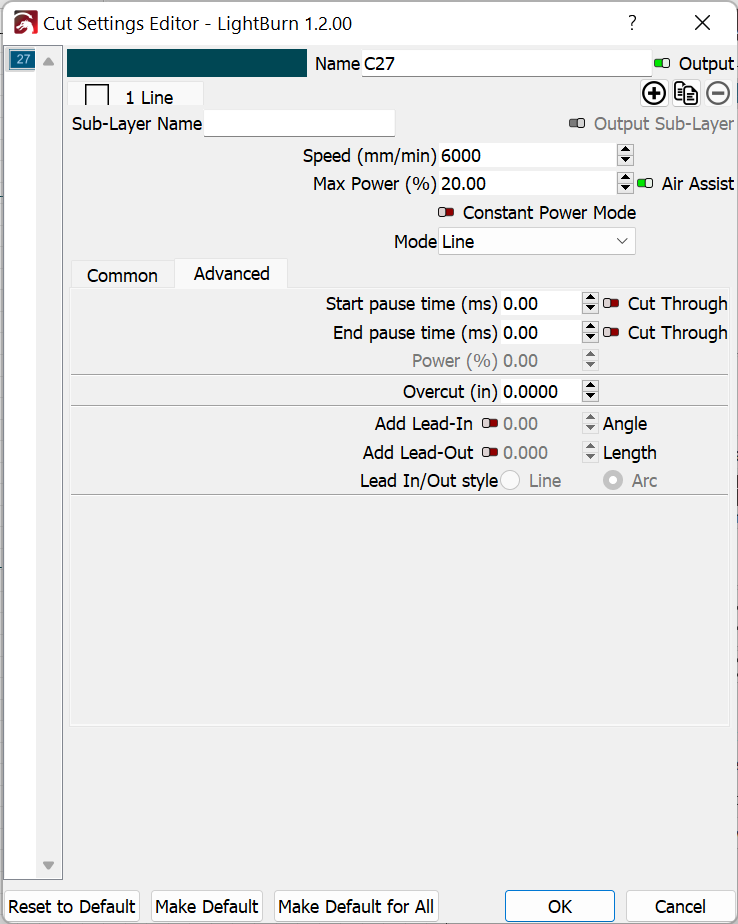Click the LightBurn logo in title bar
Screen dimensions: 738x924
point(25,23)
